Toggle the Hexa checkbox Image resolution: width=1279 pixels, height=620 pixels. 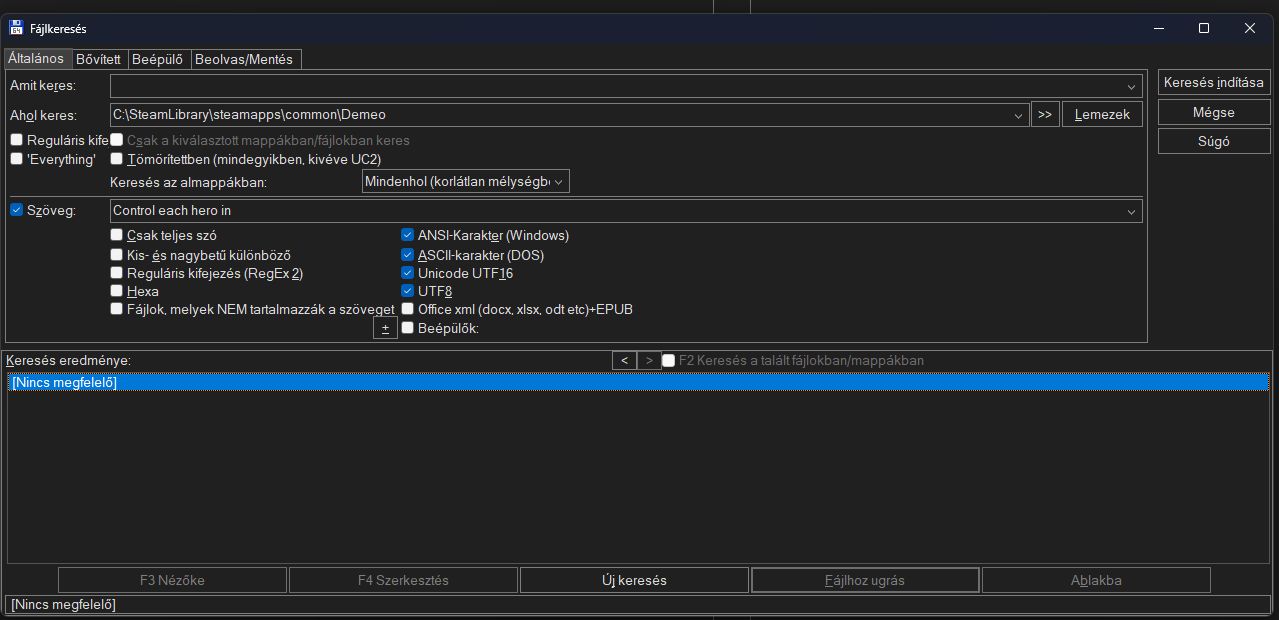[x=117, y=291]
